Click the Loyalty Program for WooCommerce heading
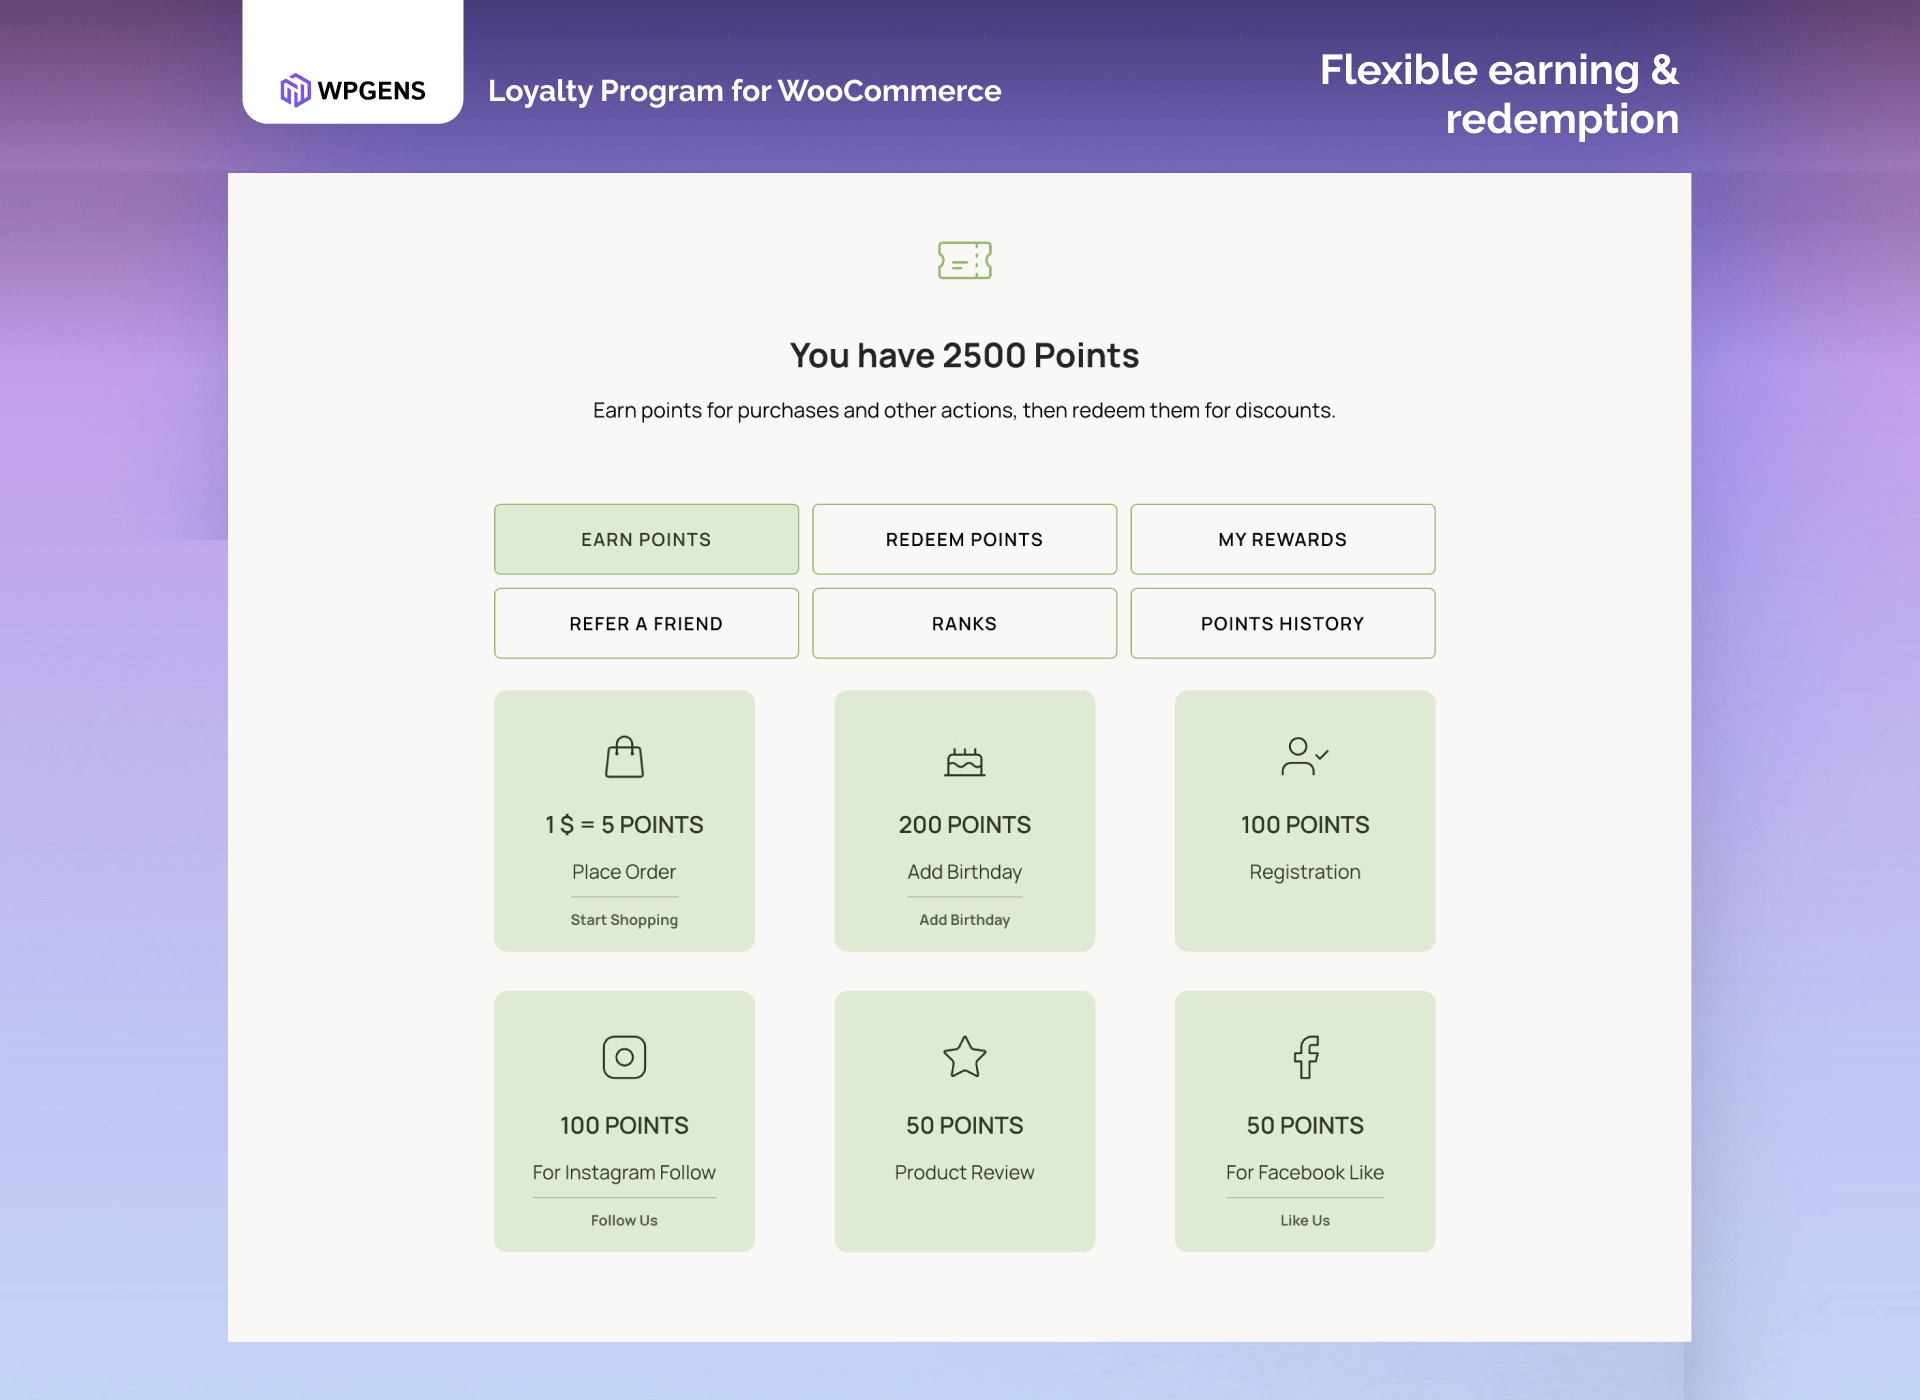The height and width of the screenshot is (1400, 1920). coord(744,91)
